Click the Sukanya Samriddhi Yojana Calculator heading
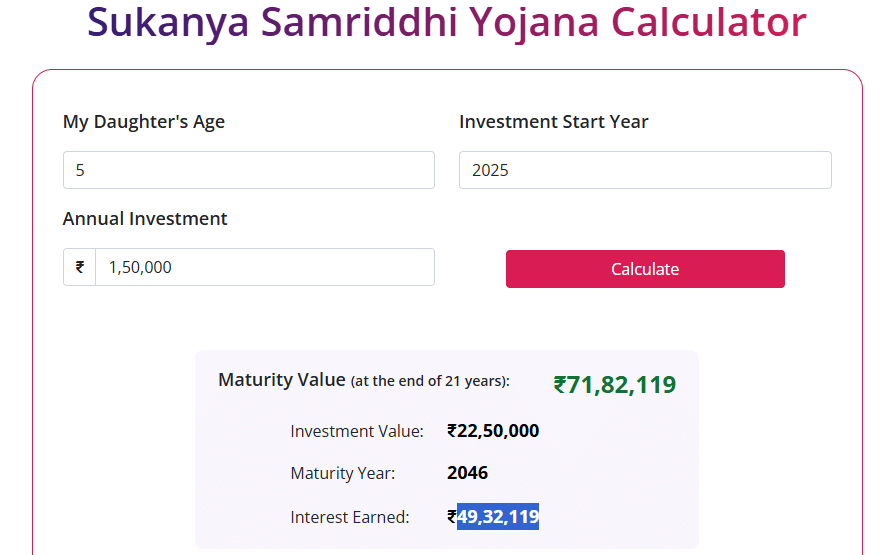 click(x=447, y=22)
